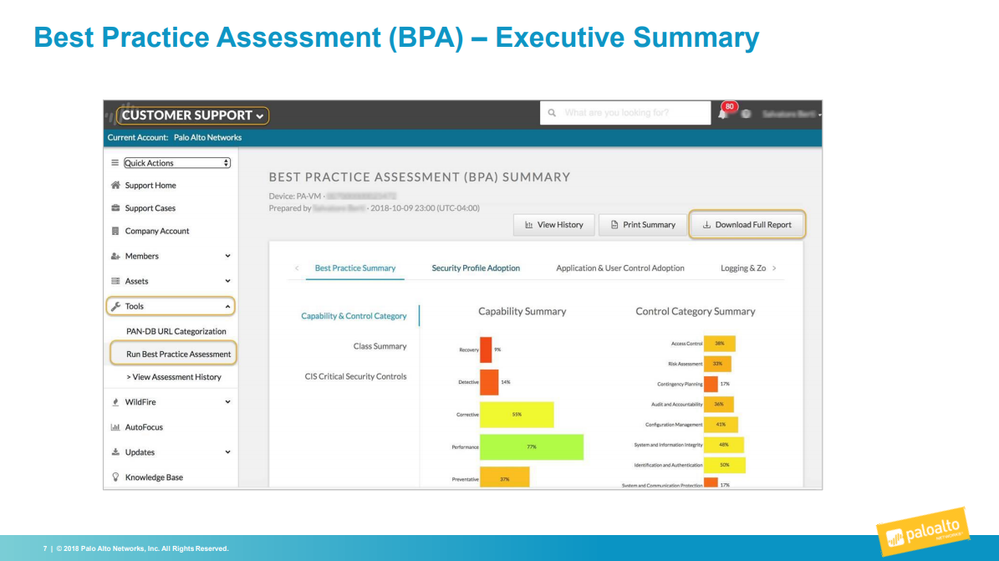Switch to Best Practice Summary tab
999x561 pixels.
click(355, 268)
